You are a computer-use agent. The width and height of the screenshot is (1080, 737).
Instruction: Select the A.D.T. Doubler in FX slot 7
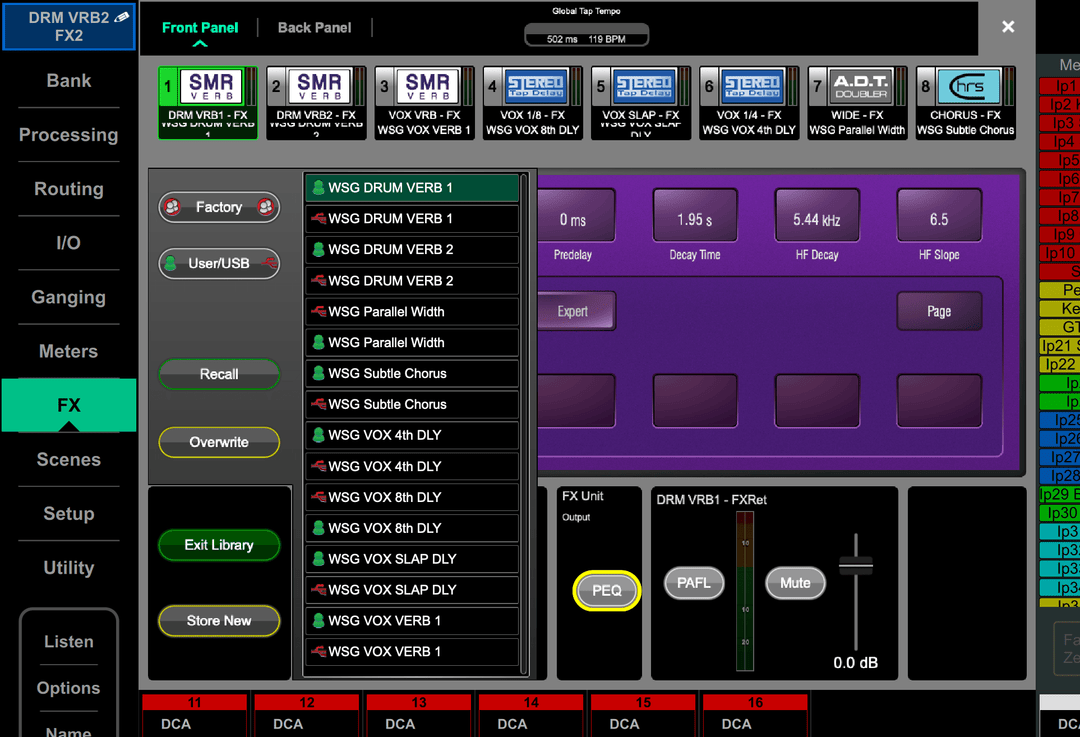(856, 95)
